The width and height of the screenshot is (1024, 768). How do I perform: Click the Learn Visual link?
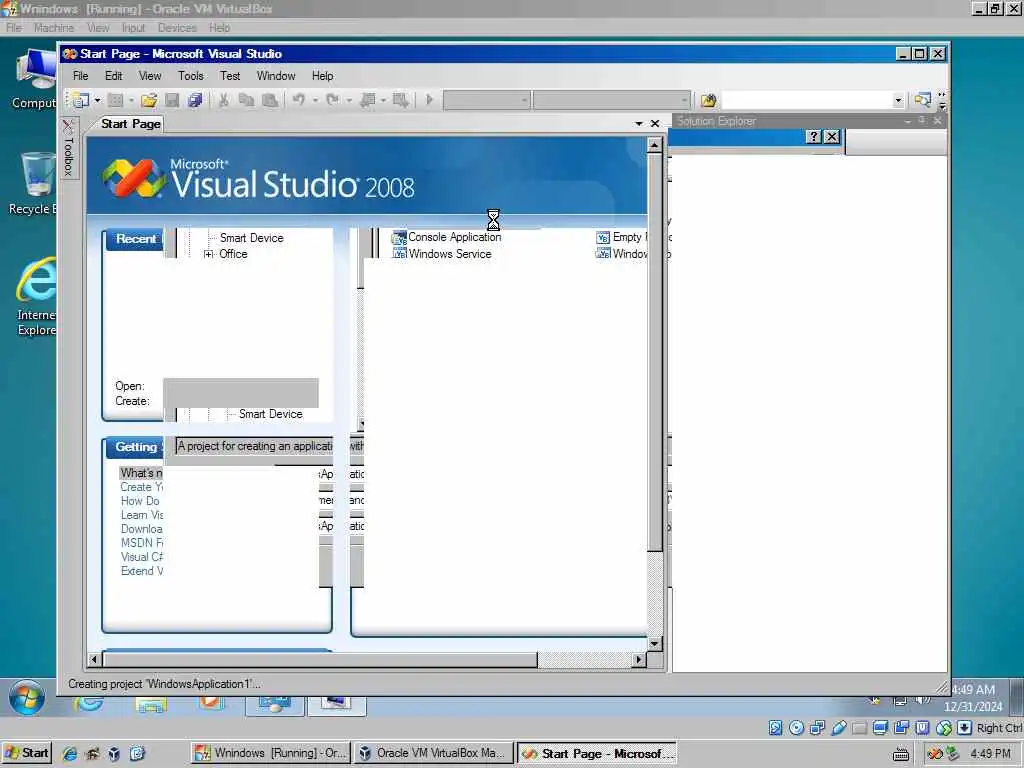(142, 515)
